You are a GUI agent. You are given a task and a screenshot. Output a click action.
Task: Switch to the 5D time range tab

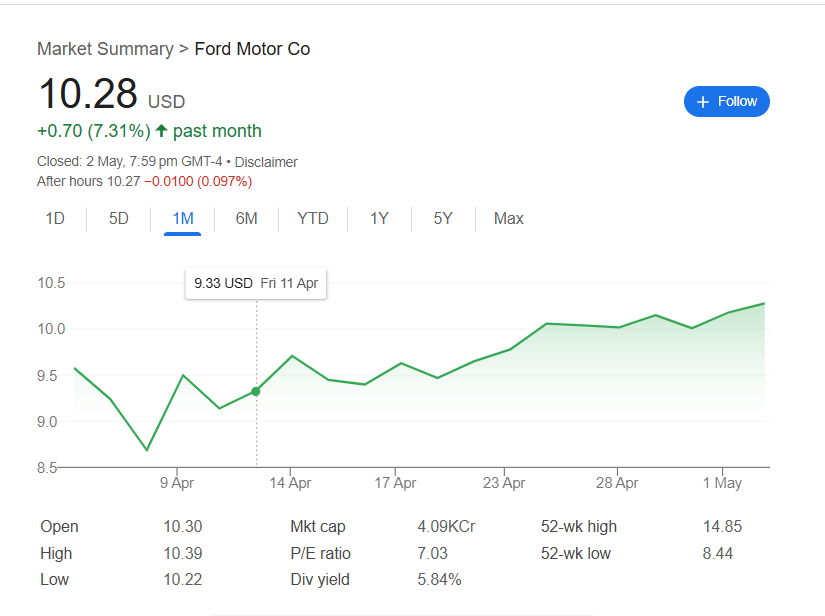118,218
